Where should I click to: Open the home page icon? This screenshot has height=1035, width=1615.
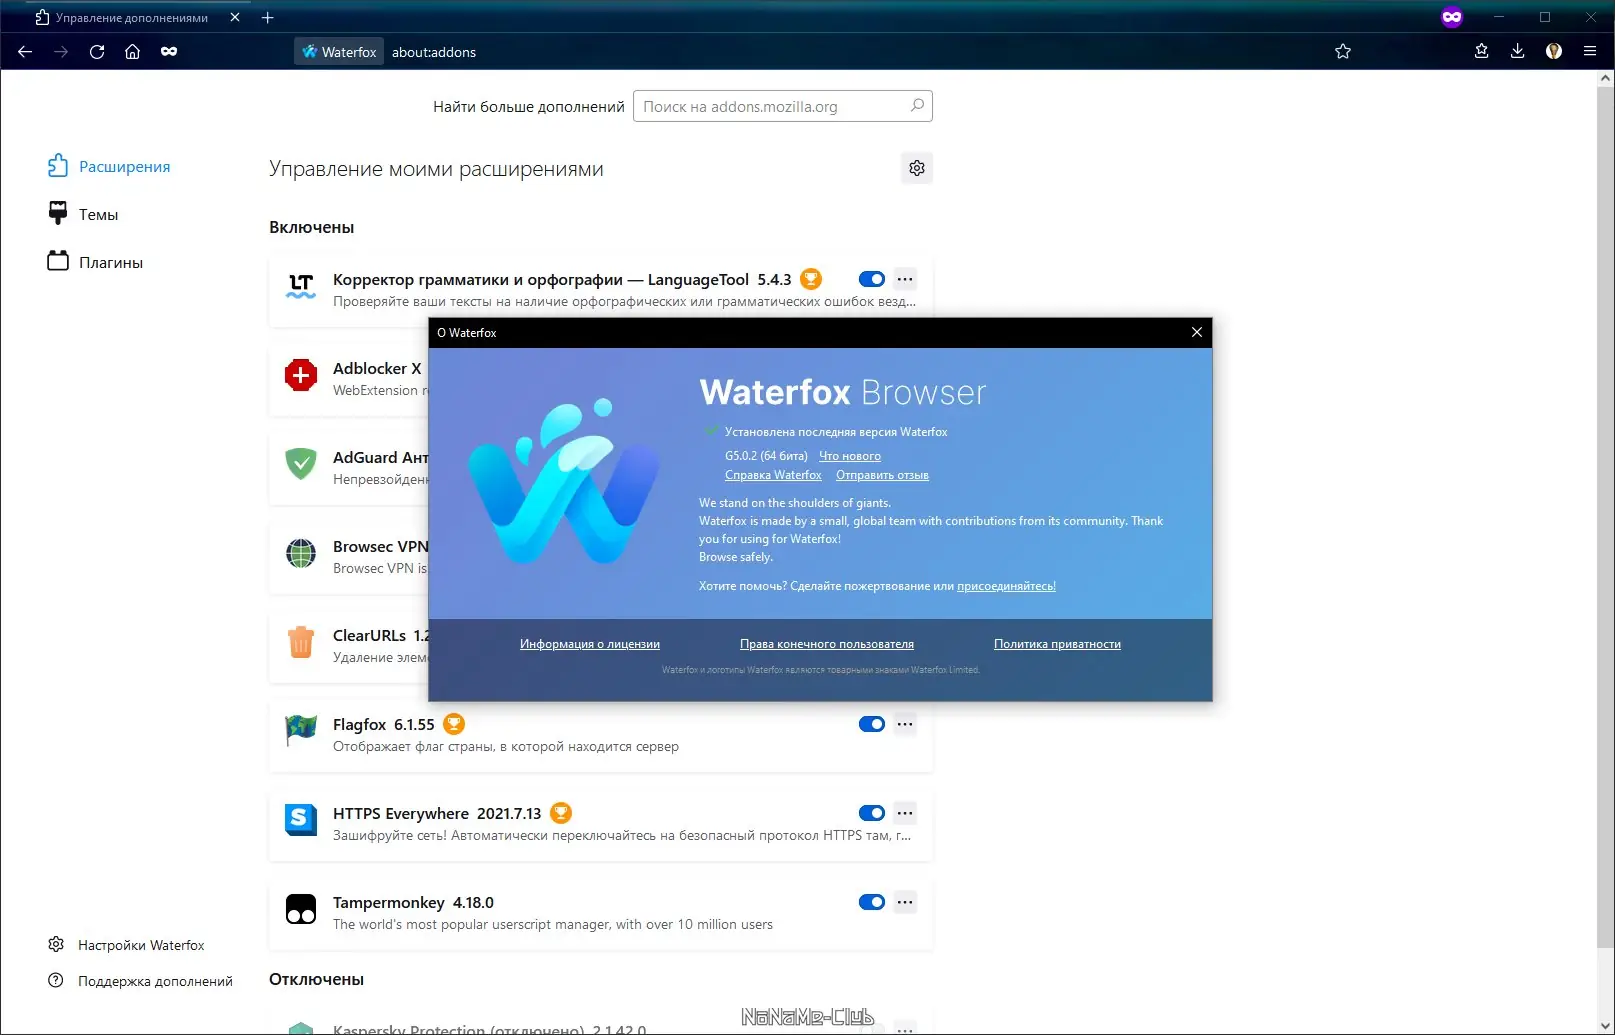(132, 52)
